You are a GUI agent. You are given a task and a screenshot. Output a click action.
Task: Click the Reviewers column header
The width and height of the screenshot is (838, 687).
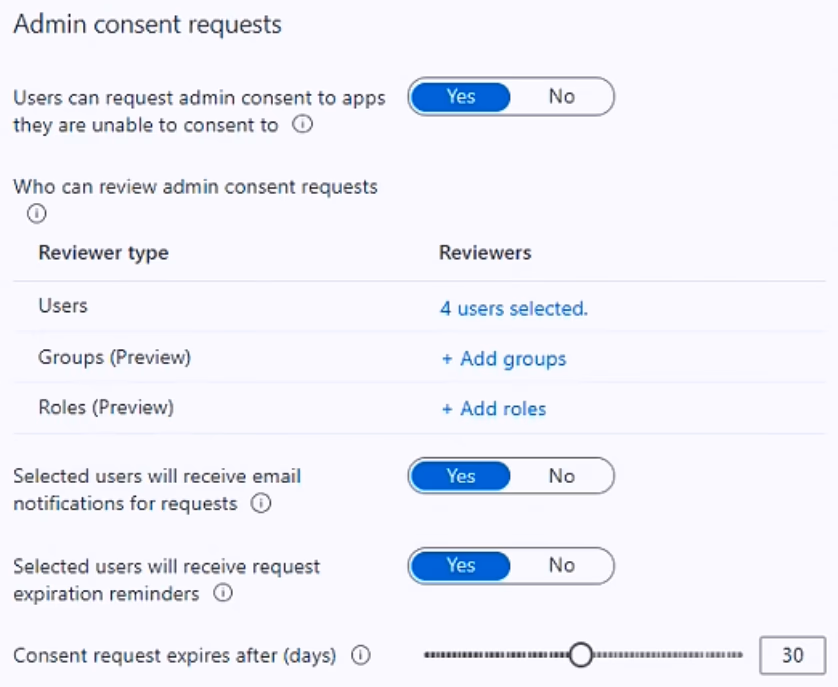485,253
